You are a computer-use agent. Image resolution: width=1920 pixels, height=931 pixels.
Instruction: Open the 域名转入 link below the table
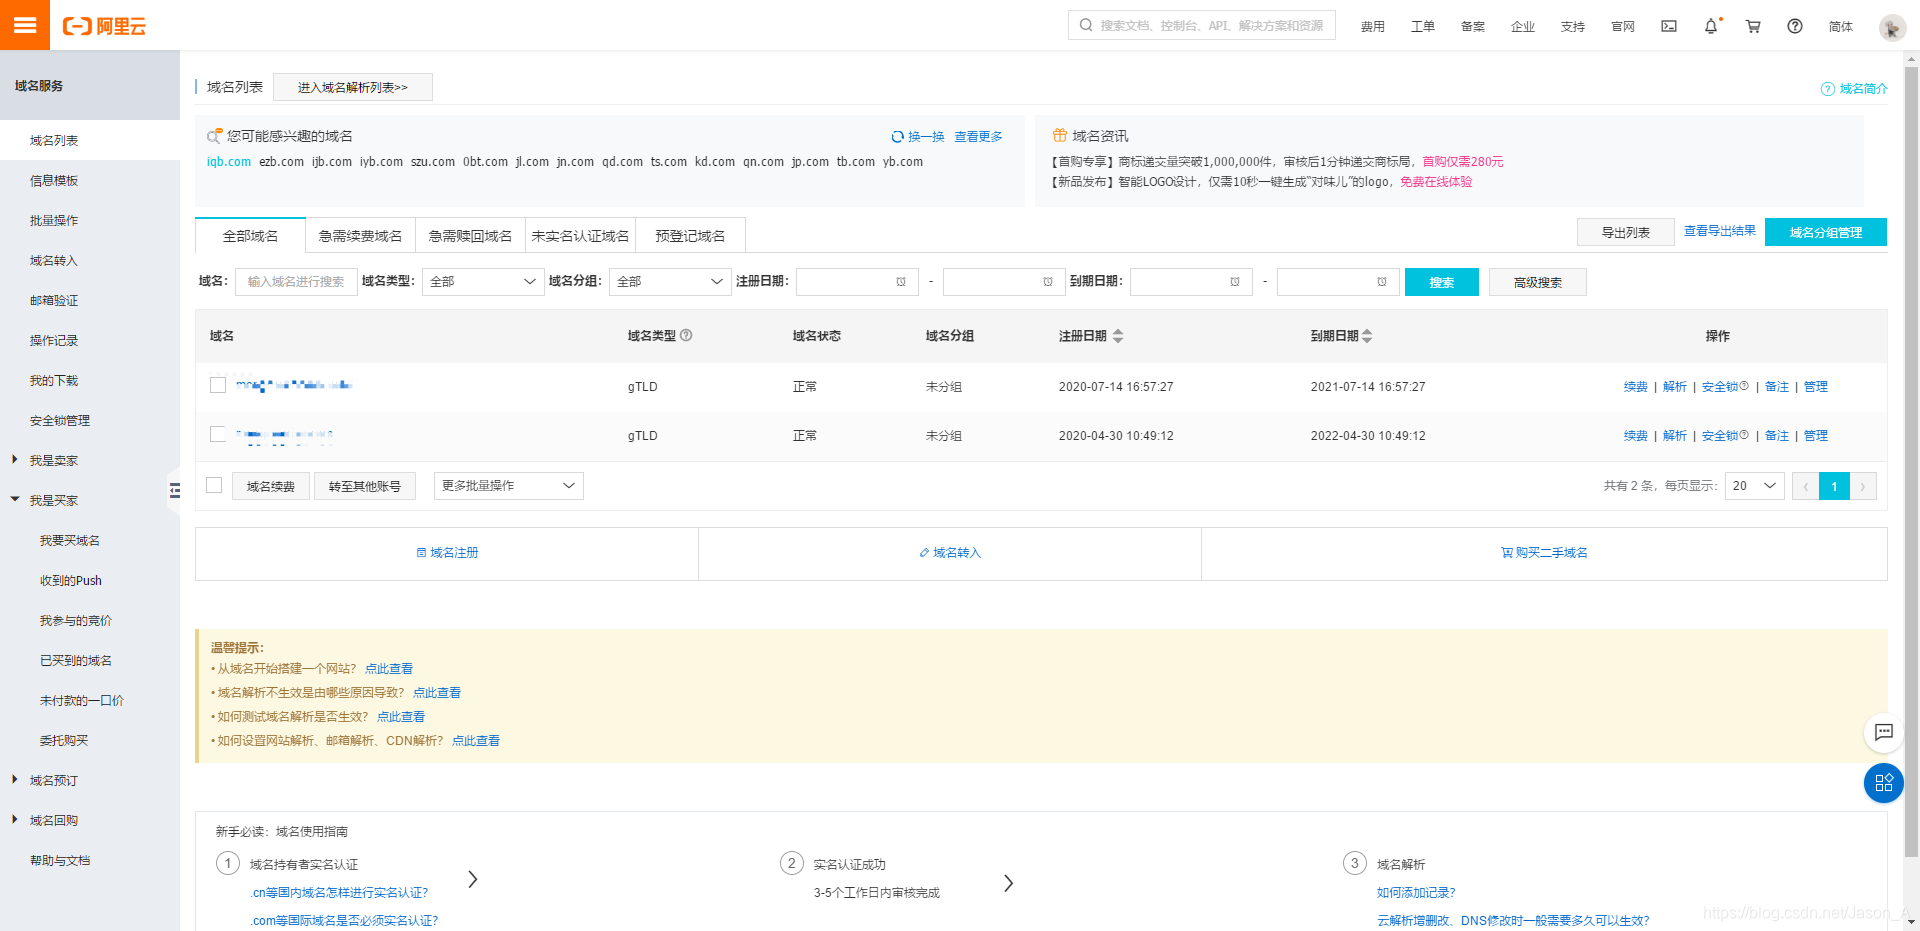click(x=950, y=553)
